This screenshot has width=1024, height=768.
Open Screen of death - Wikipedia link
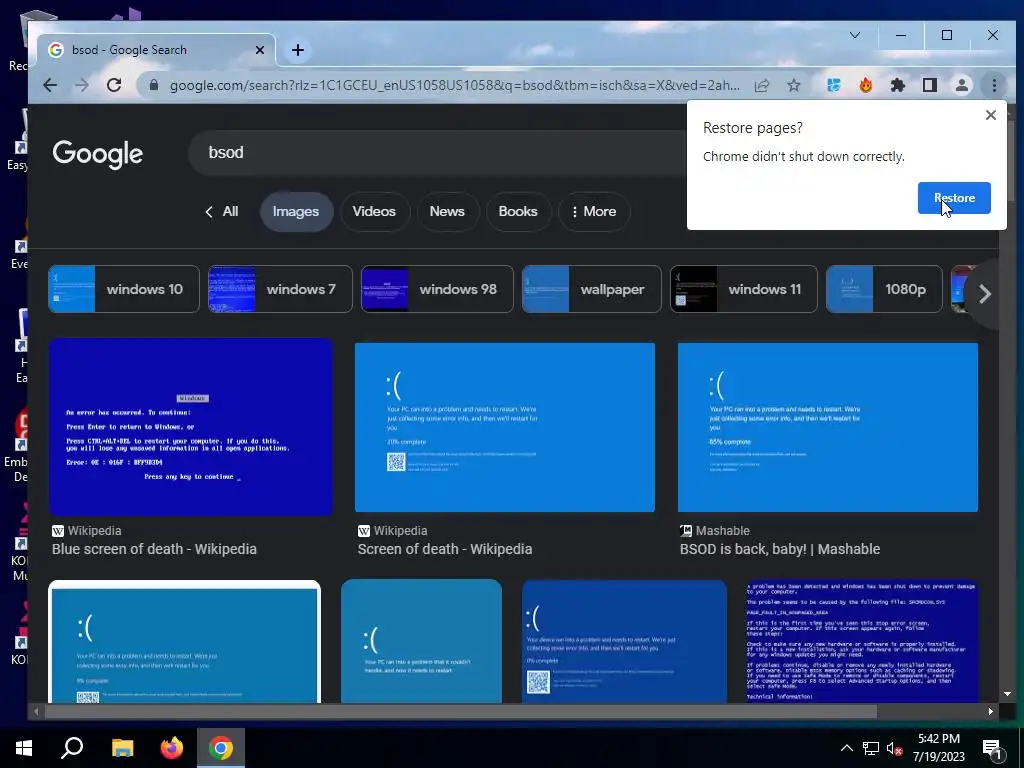point(445,549)
